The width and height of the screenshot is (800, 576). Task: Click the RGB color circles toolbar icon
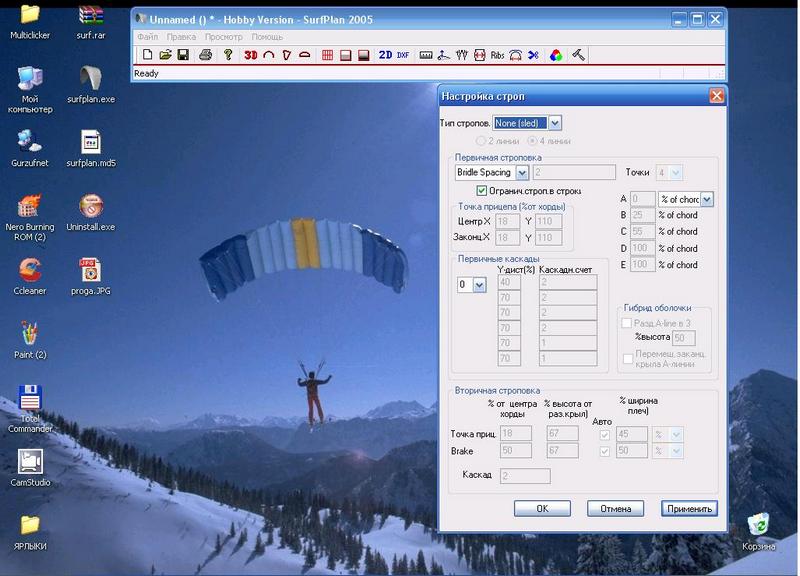click(x=556, y=55)
